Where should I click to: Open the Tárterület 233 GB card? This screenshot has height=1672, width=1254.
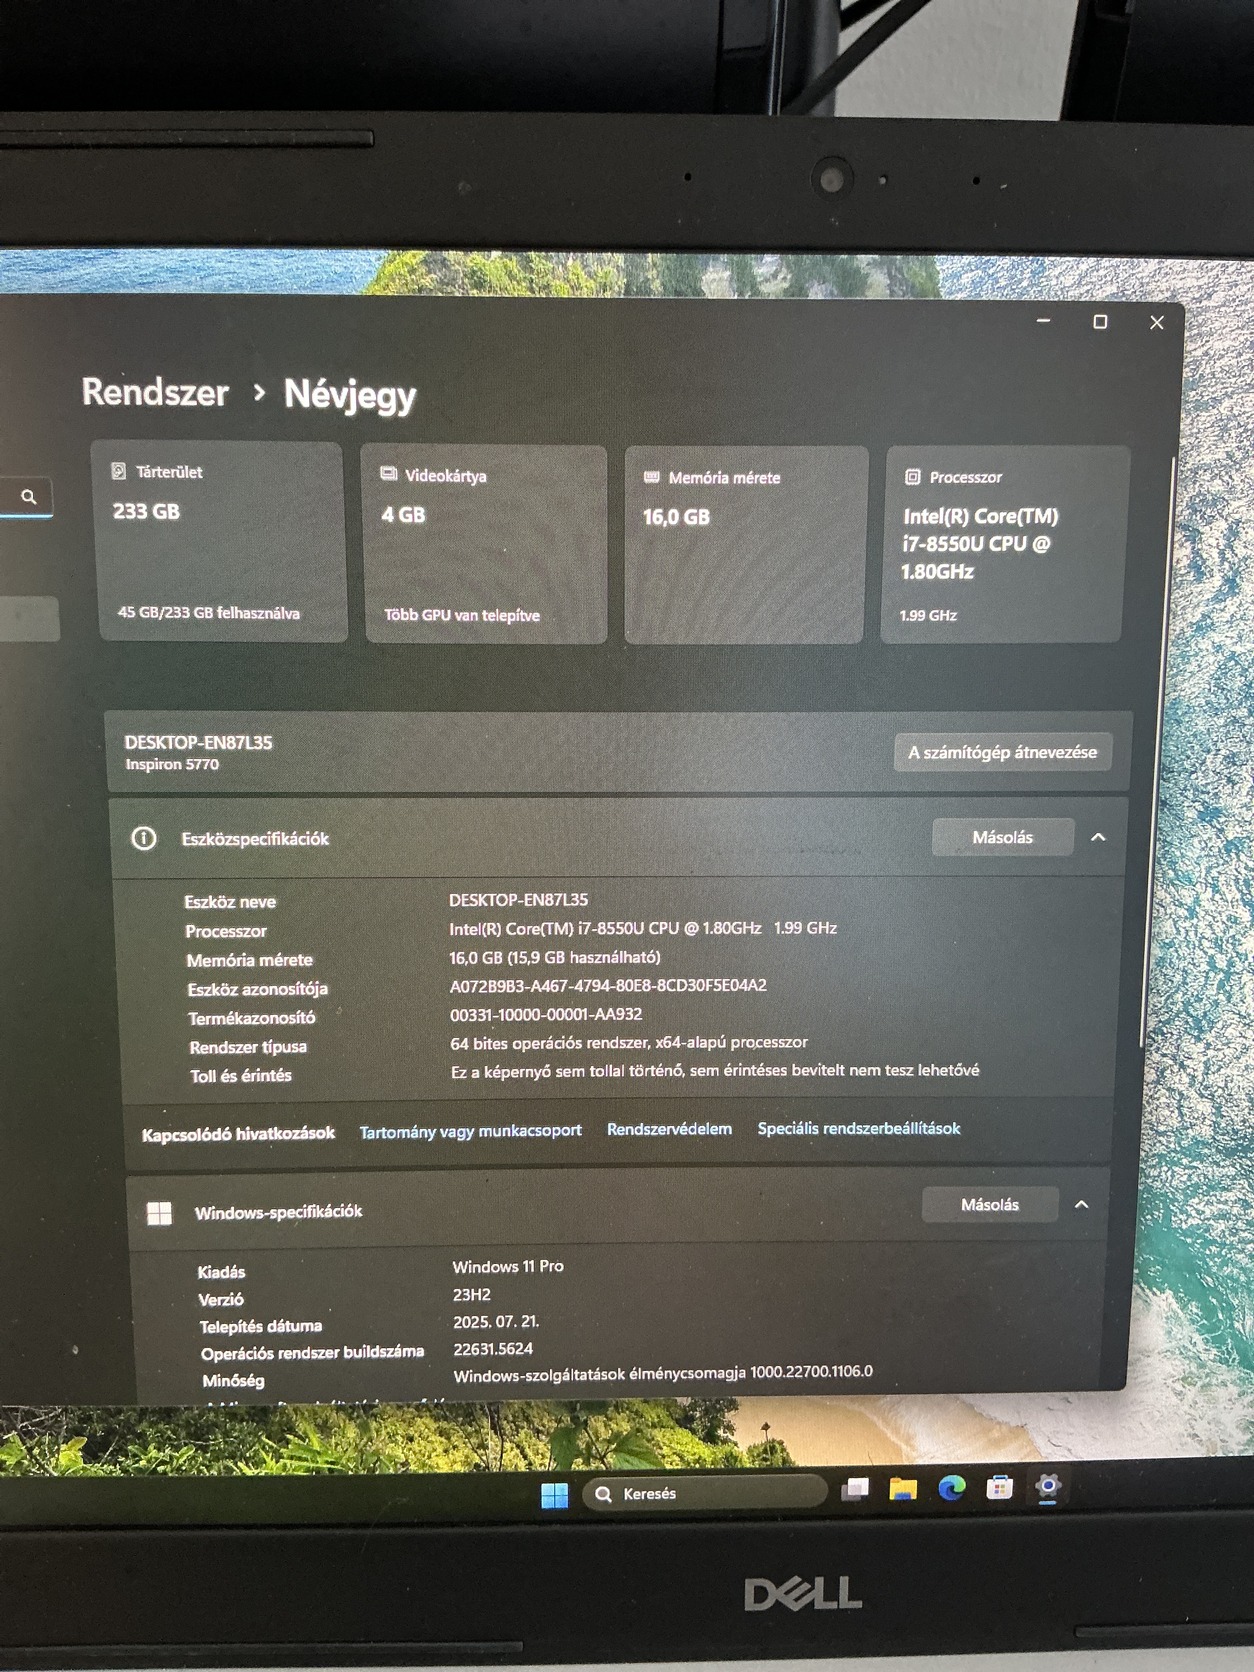[x=221, y=541]
